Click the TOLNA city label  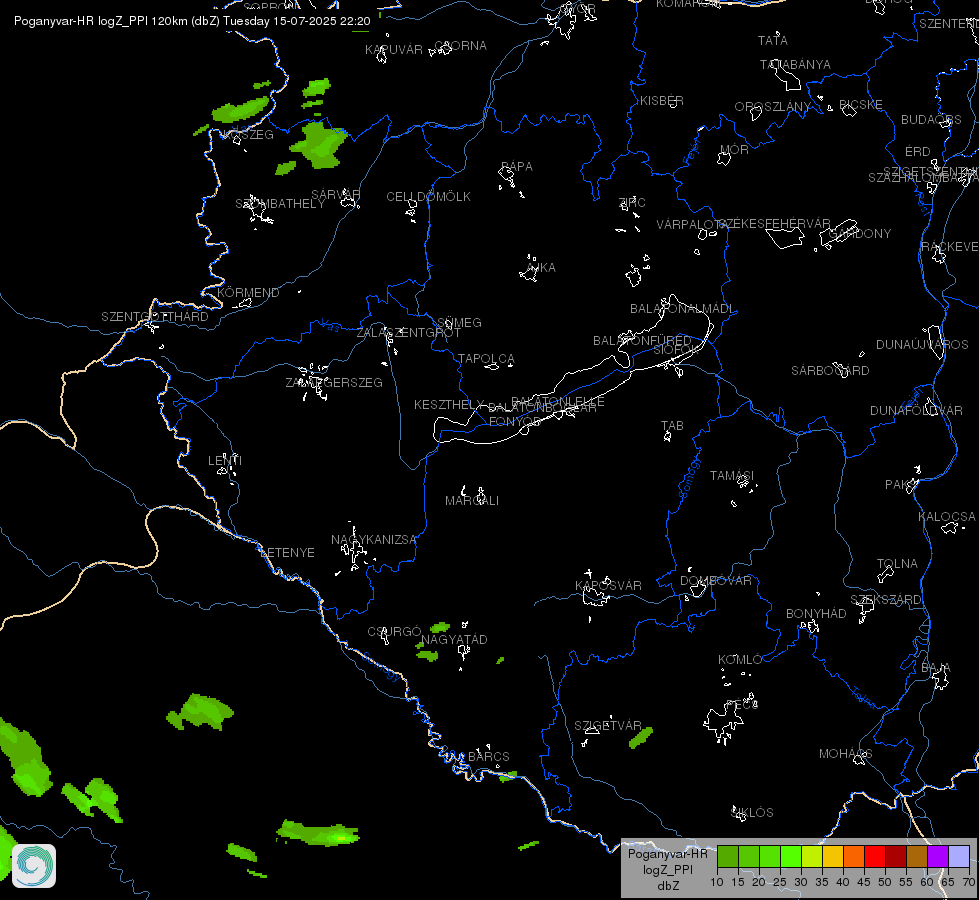point(897,564)
